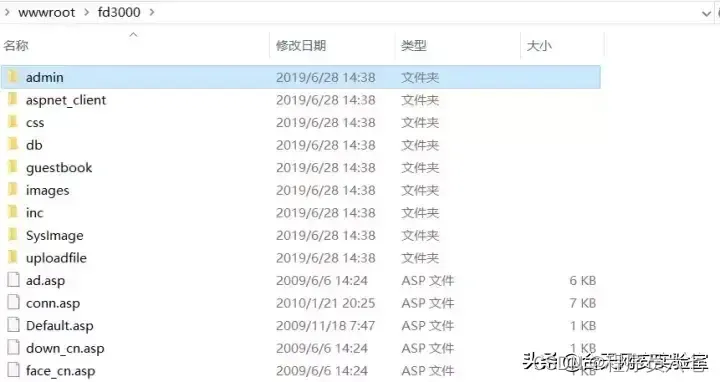Click the 2009/11/18 7:47 date of Default.asp
The width and height of the screenshot is (720, 382).
coord(326,326)
